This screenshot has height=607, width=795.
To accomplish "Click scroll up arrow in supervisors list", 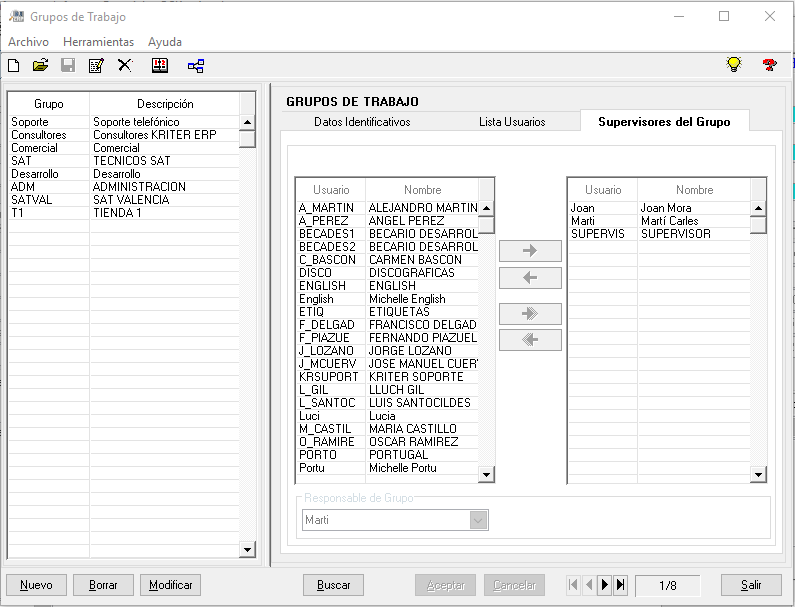I will point(758,208).
